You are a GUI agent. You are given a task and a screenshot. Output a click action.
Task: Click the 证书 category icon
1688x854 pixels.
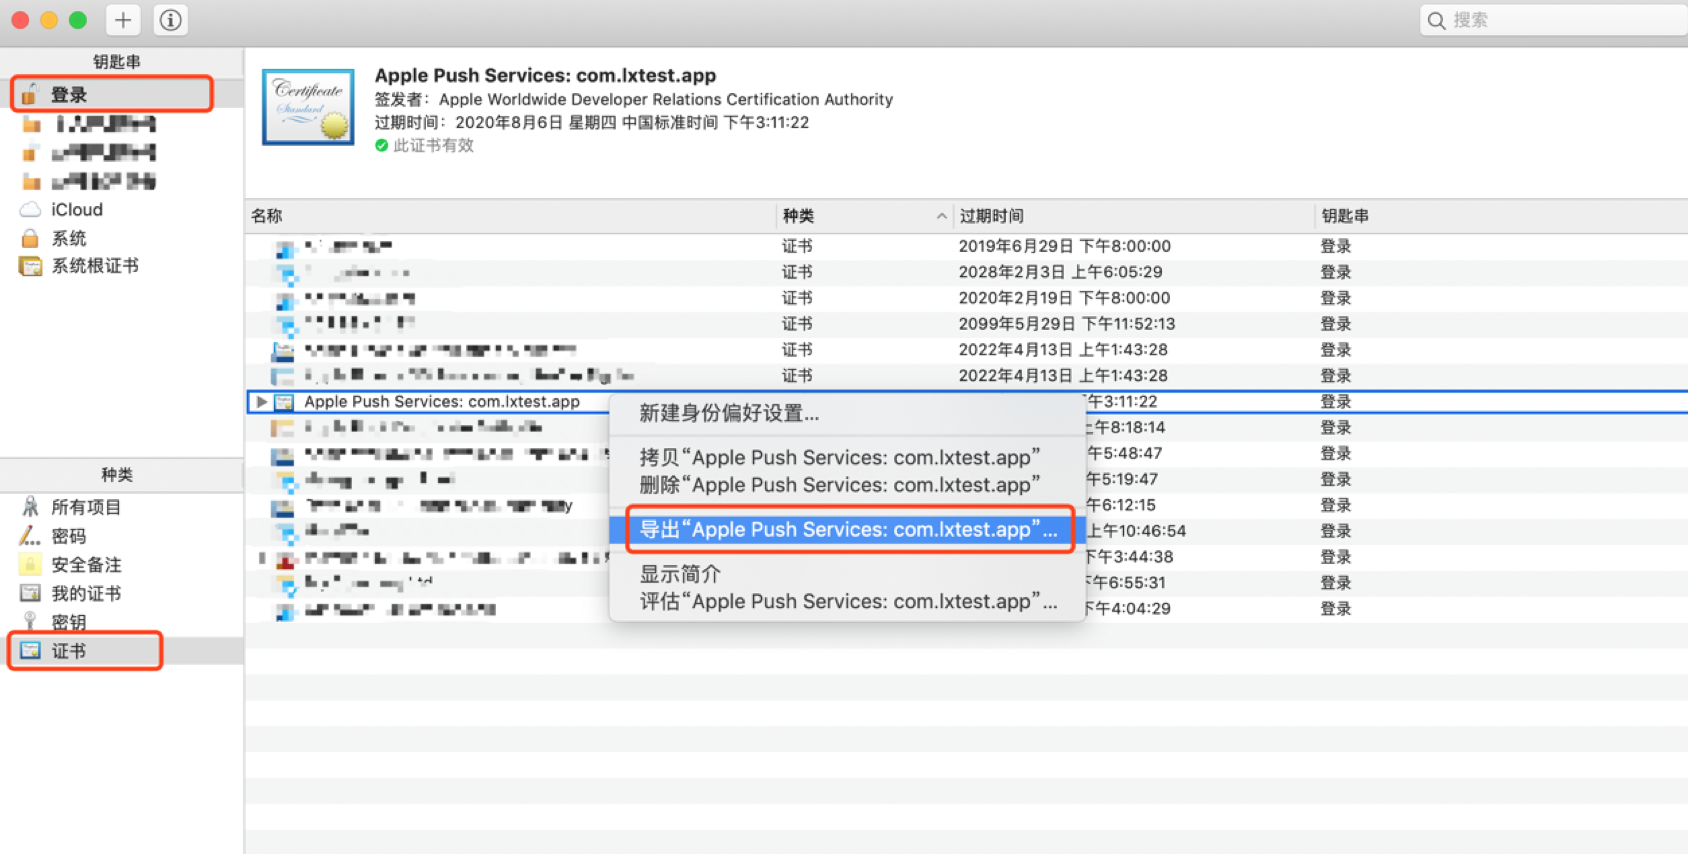point(31,651)
